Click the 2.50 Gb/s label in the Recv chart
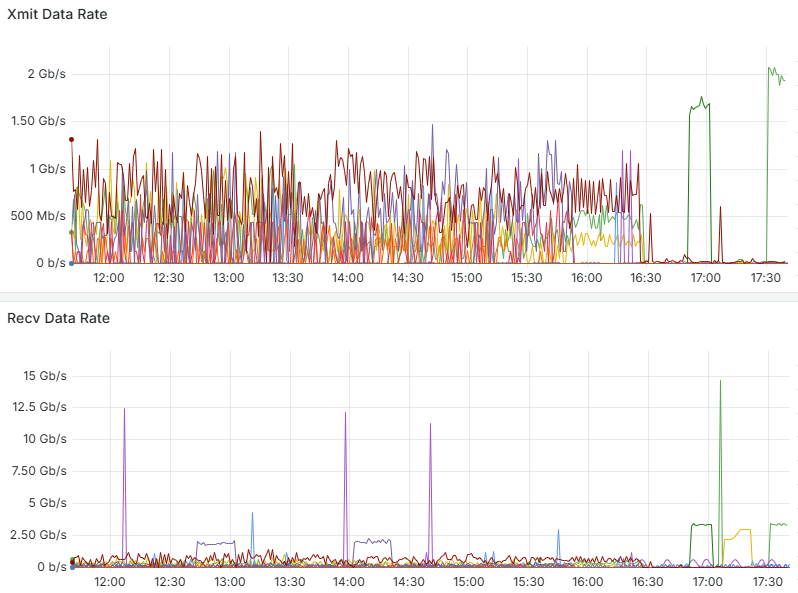798x593 pixels. pyautogui.click(x=39, y=535)
